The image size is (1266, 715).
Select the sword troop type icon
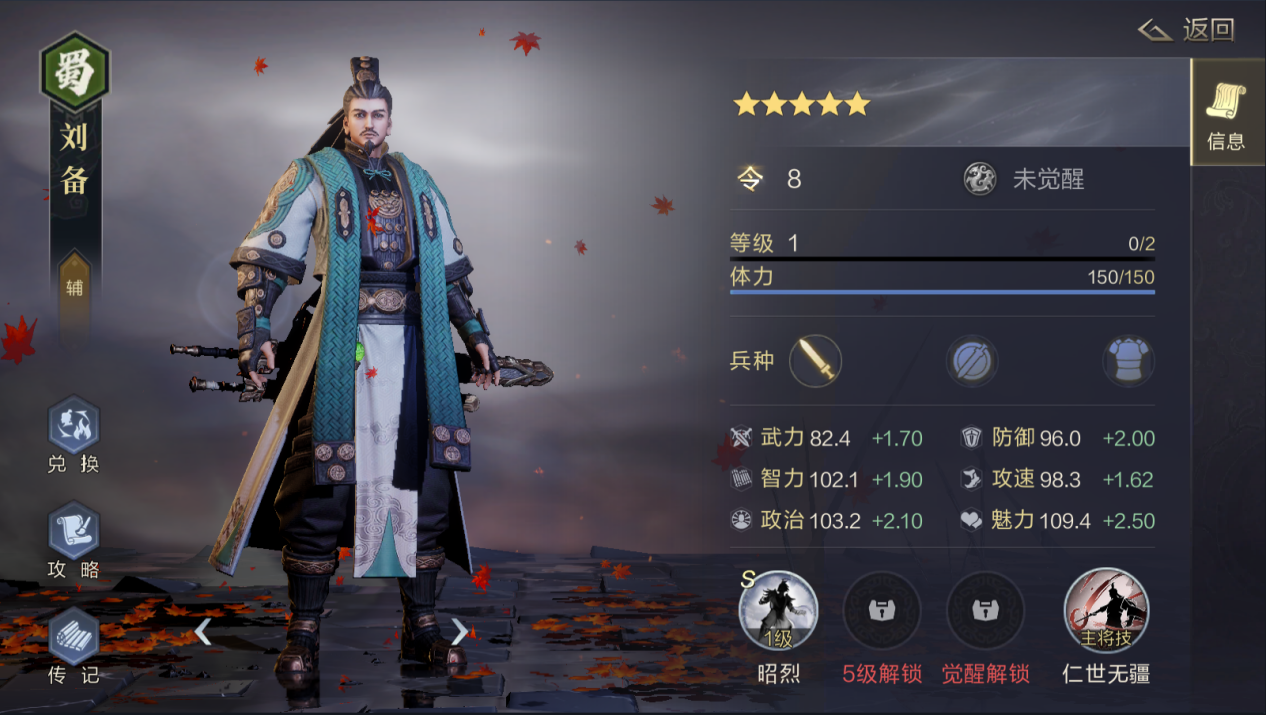pyautogui.click(x=815, y=361)
